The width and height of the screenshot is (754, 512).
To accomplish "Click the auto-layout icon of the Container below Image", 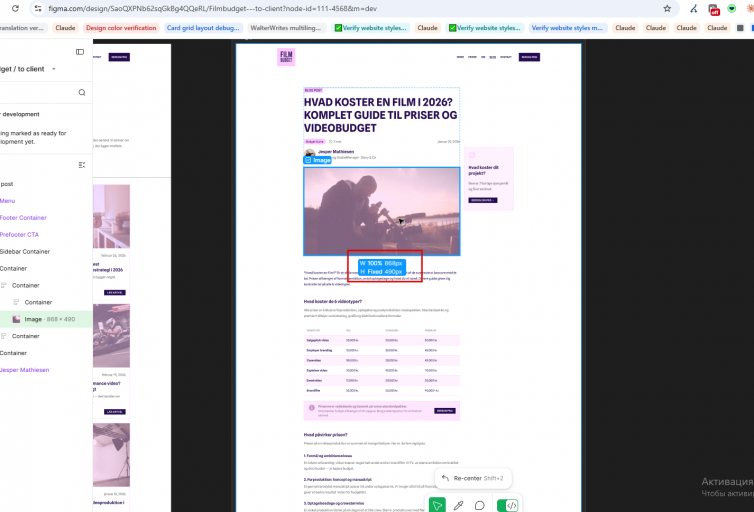I will [x=4, y=336].
